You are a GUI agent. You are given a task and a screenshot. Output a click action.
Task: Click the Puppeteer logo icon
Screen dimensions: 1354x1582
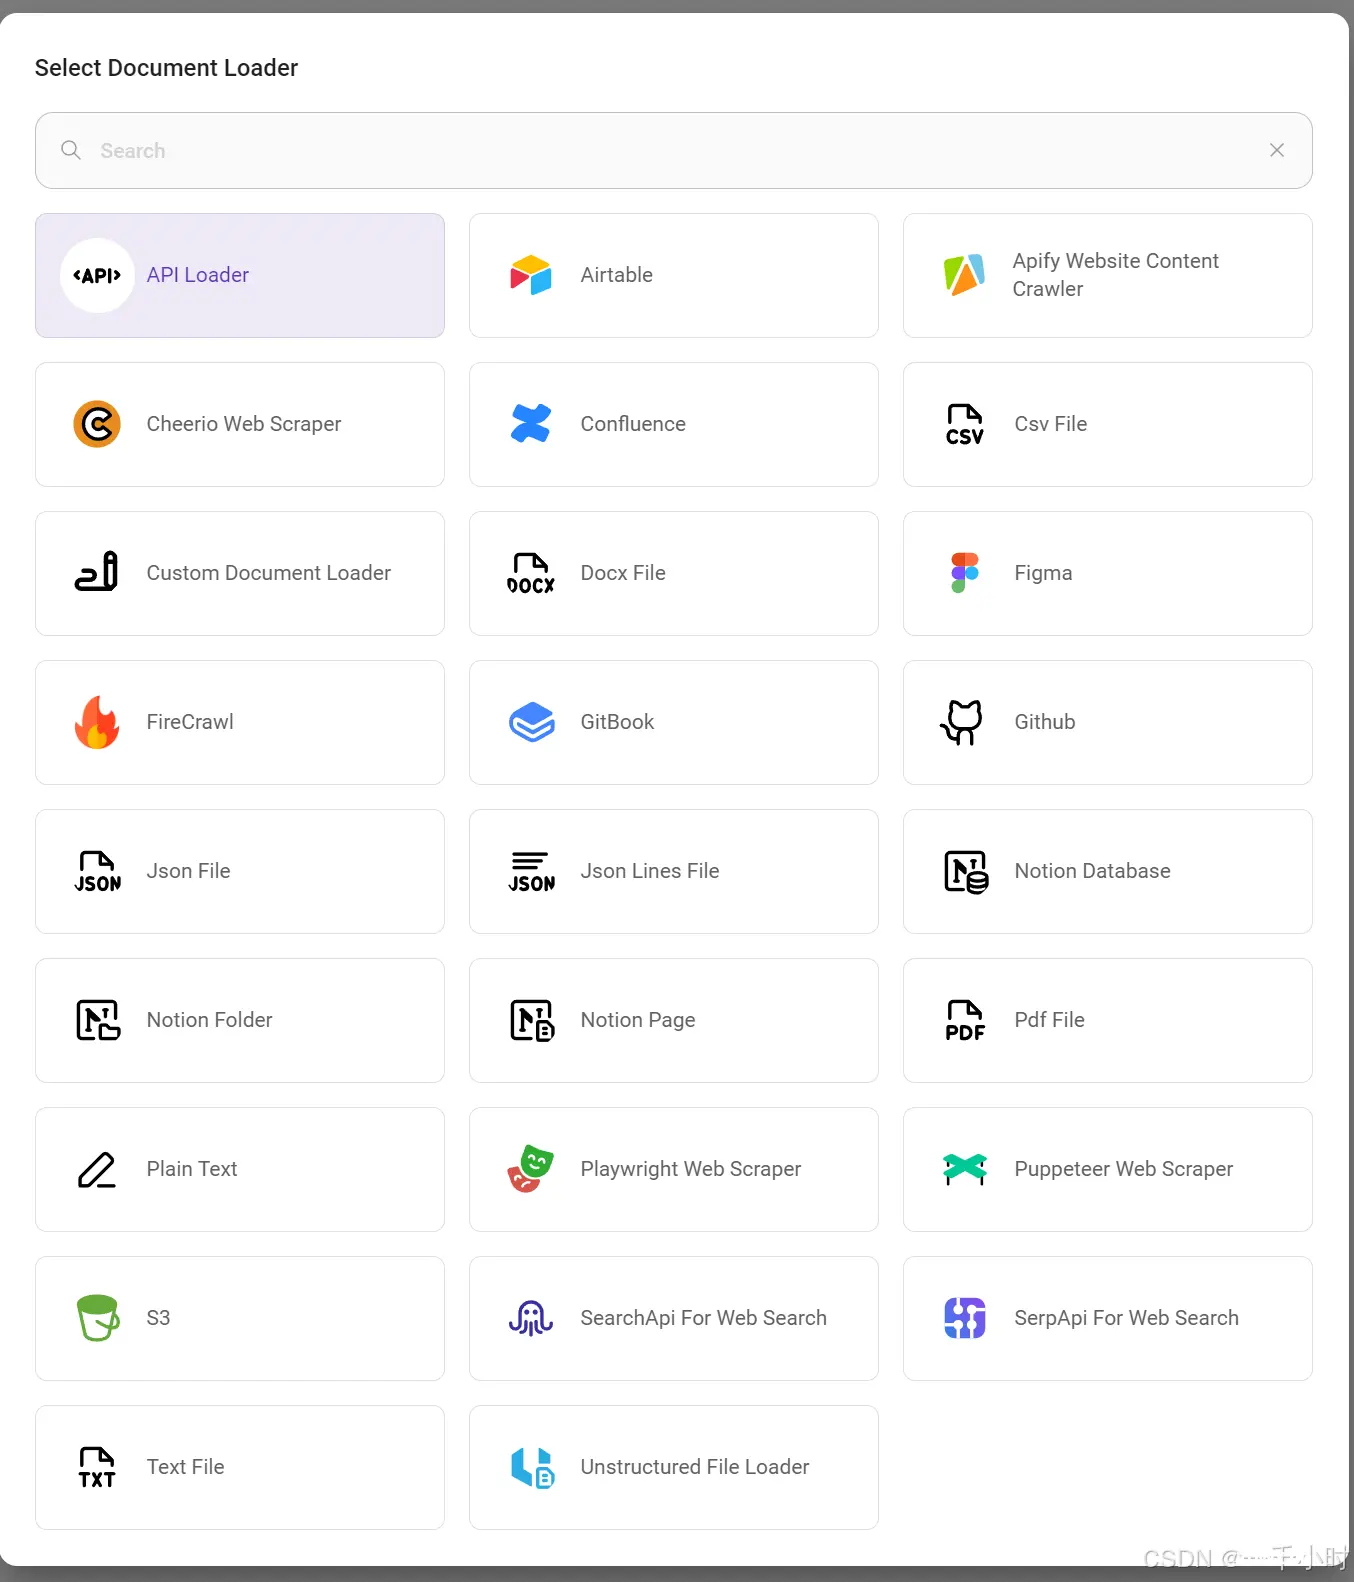click(965, 1168)
